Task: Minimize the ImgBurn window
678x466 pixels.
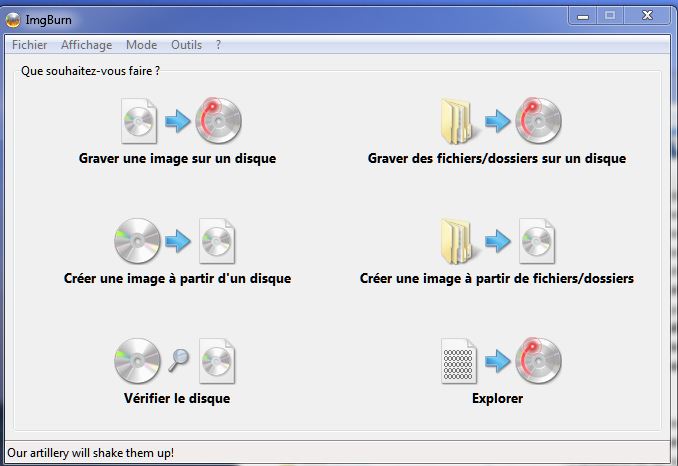Action: [583, 16]
